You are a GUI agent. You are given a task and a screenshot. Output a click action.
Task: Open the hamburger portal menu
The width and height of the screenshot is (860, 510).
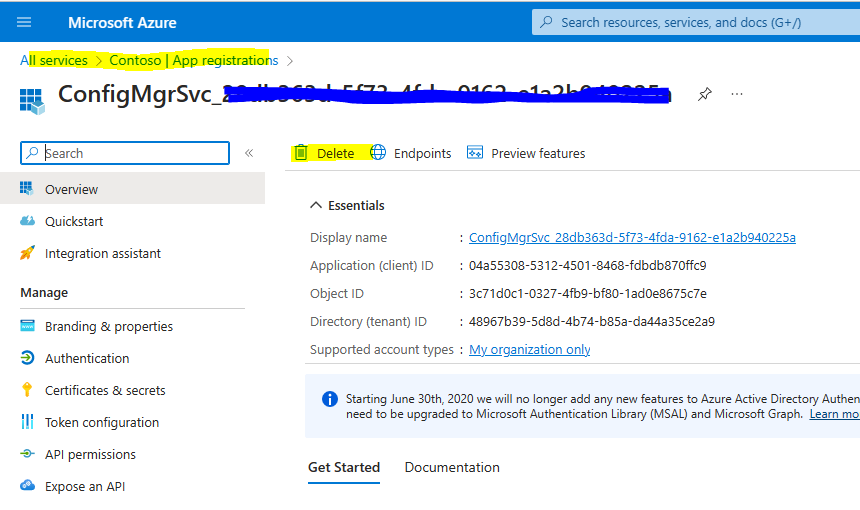24,22
